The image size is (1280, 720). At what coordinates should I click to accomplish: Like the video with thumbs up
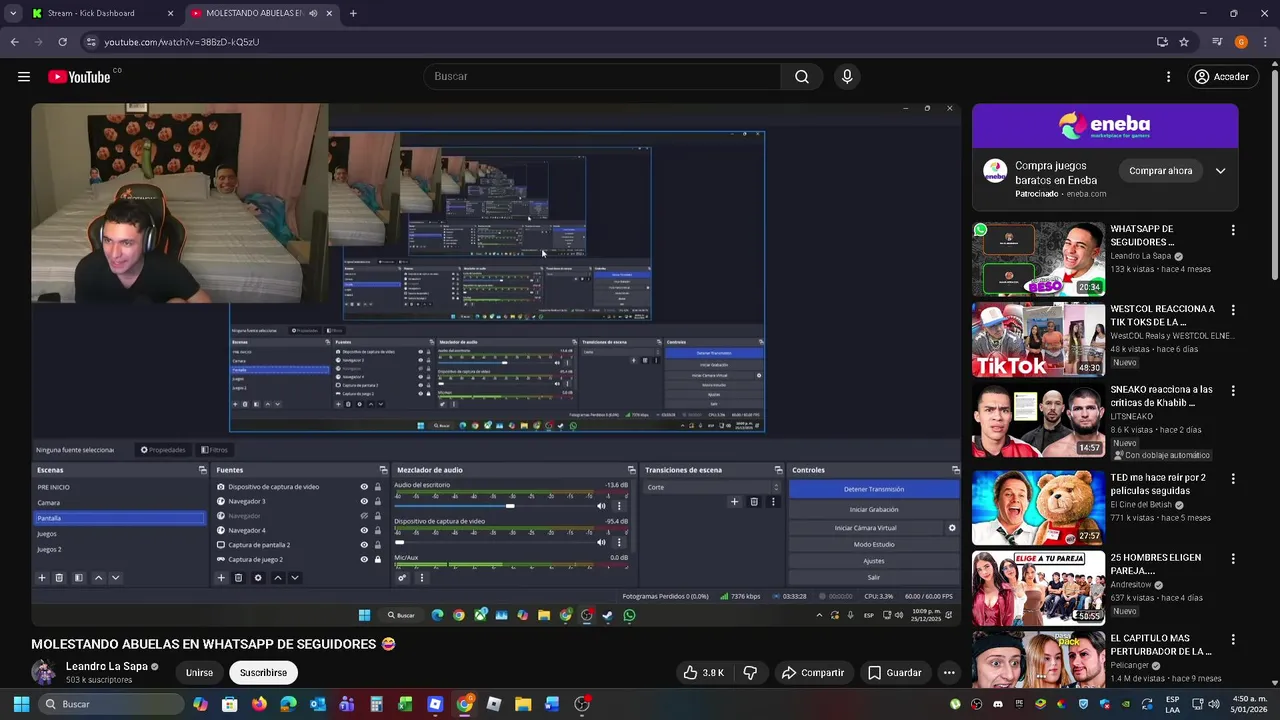point(704,673)
